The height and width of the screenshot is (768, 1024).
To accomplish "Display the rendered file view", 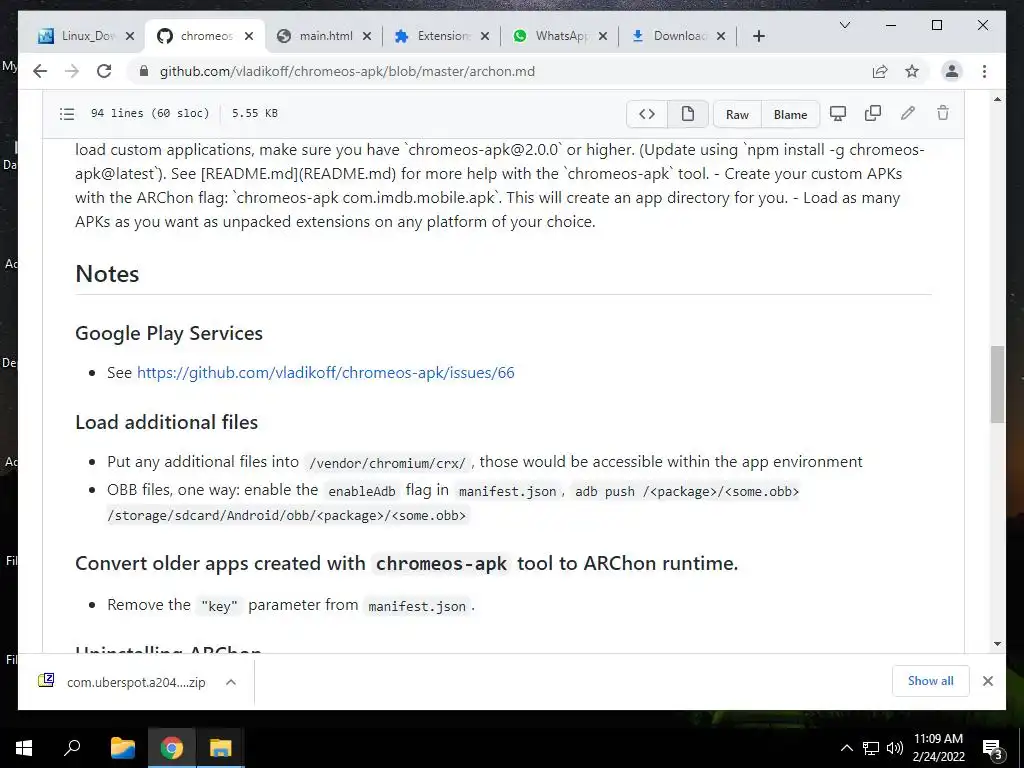I will [x=688, y=114].
